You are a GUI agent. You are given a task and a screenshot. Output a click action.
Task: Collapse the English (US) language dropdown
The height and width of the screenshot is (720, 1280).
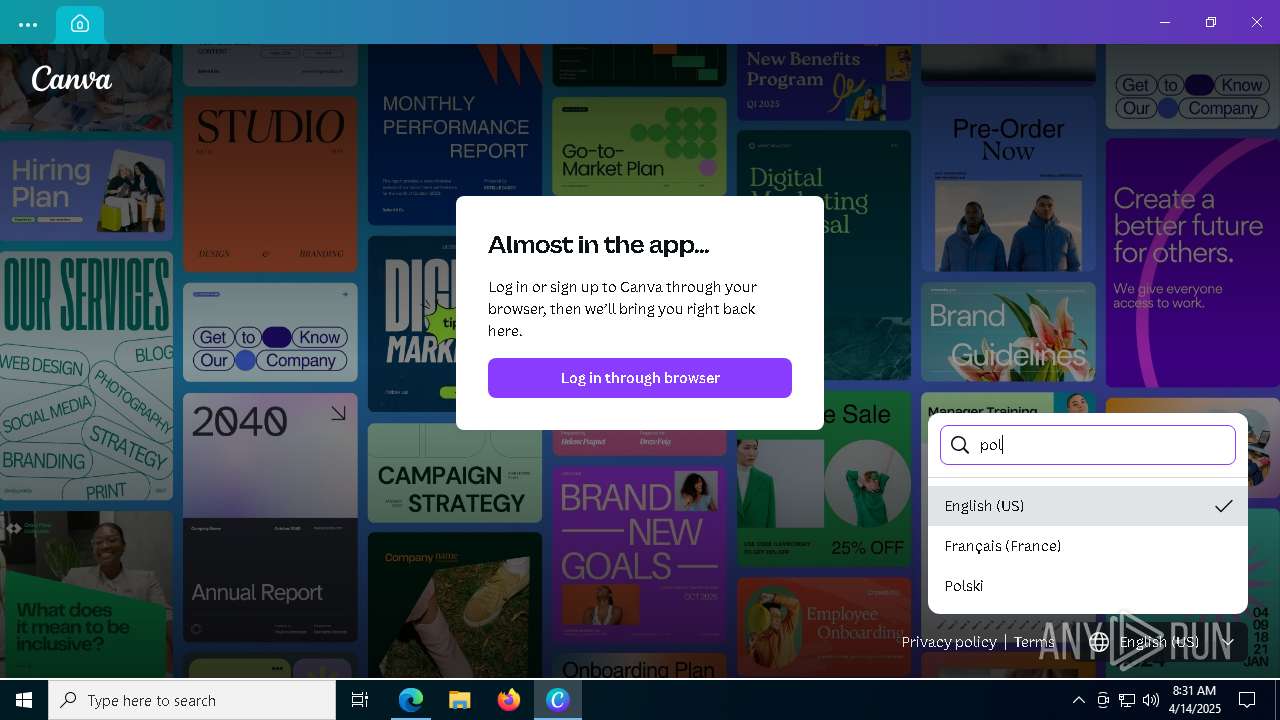pos(1163,642)
